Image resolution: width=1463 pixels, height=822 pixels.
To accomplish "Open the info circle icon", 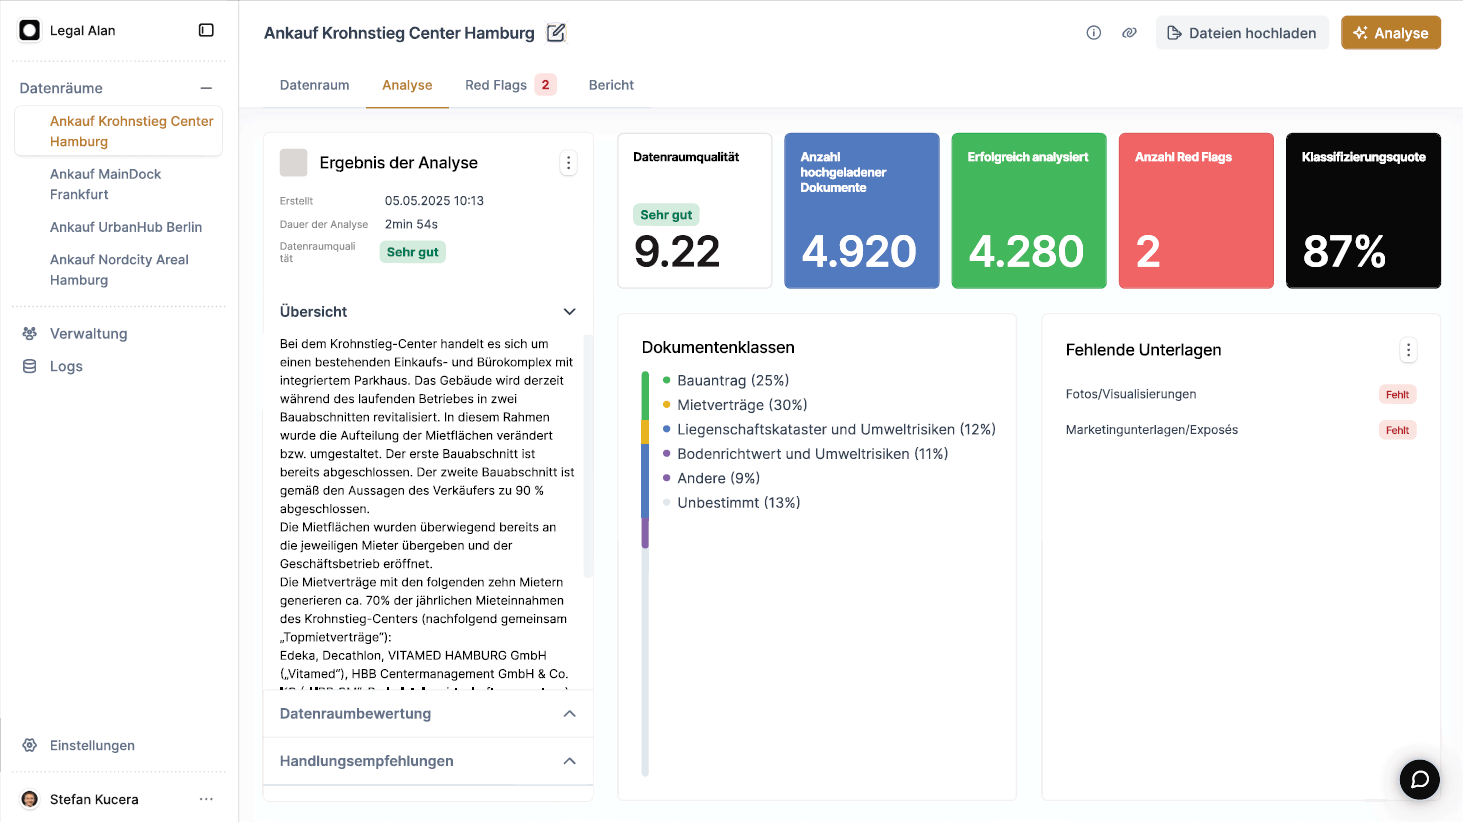I will click(x=1094, y=33).
